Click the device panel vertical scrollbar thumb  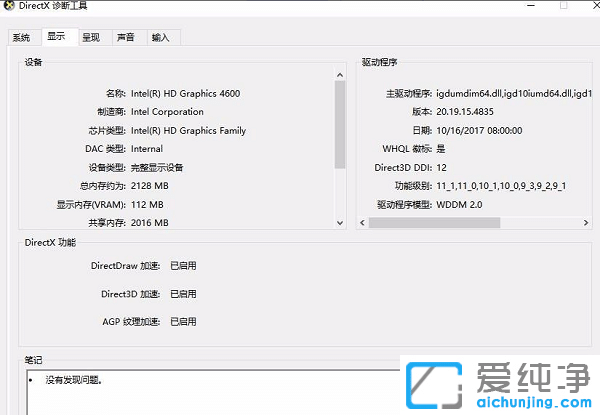point(340,125)
